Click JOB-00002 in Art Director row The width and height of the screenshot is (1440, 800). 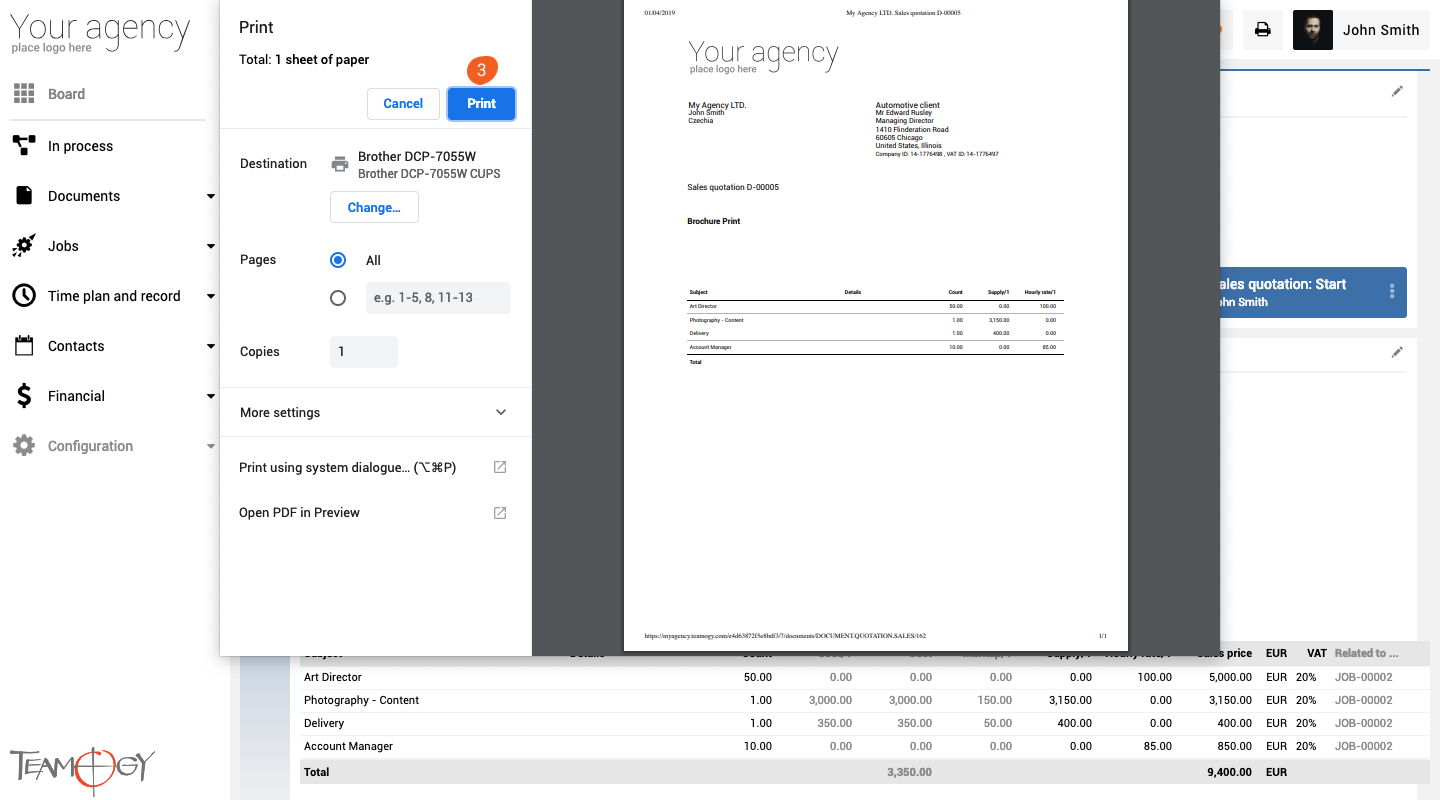coord(1363,677)
